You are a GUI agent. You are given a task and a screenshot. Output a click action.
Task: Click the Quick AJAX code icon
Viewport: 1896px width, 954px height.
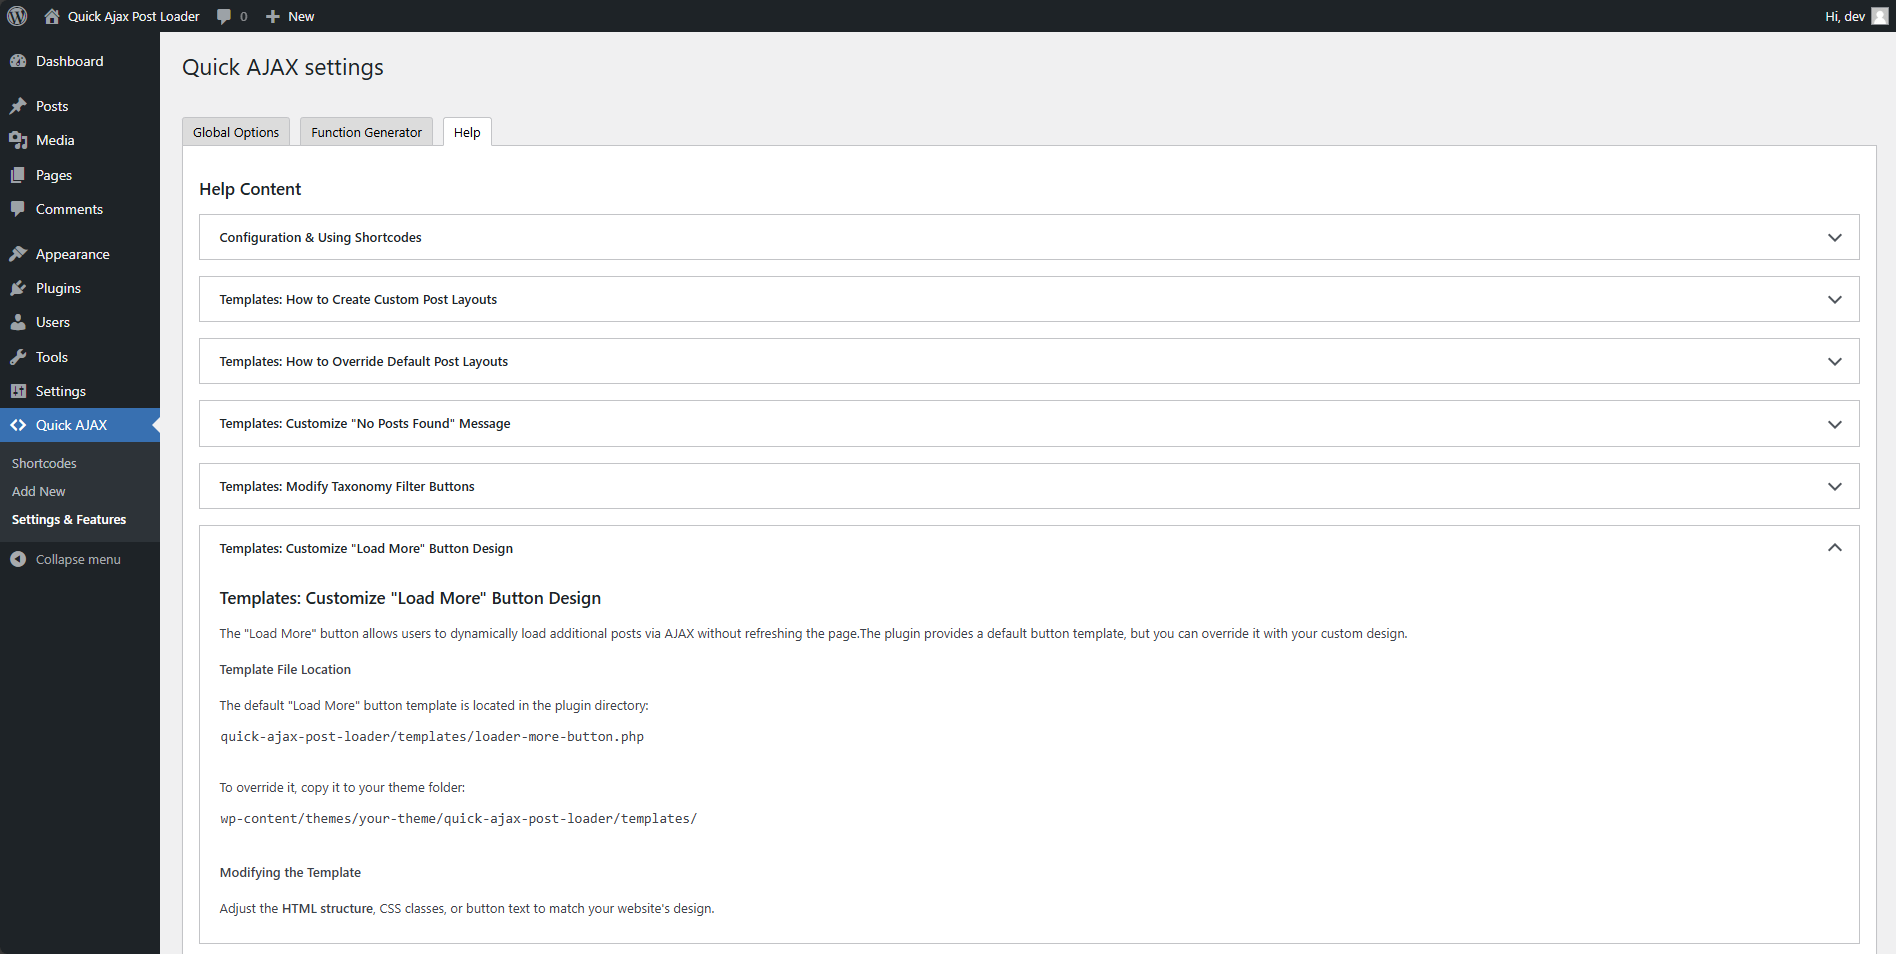[18, 425]
